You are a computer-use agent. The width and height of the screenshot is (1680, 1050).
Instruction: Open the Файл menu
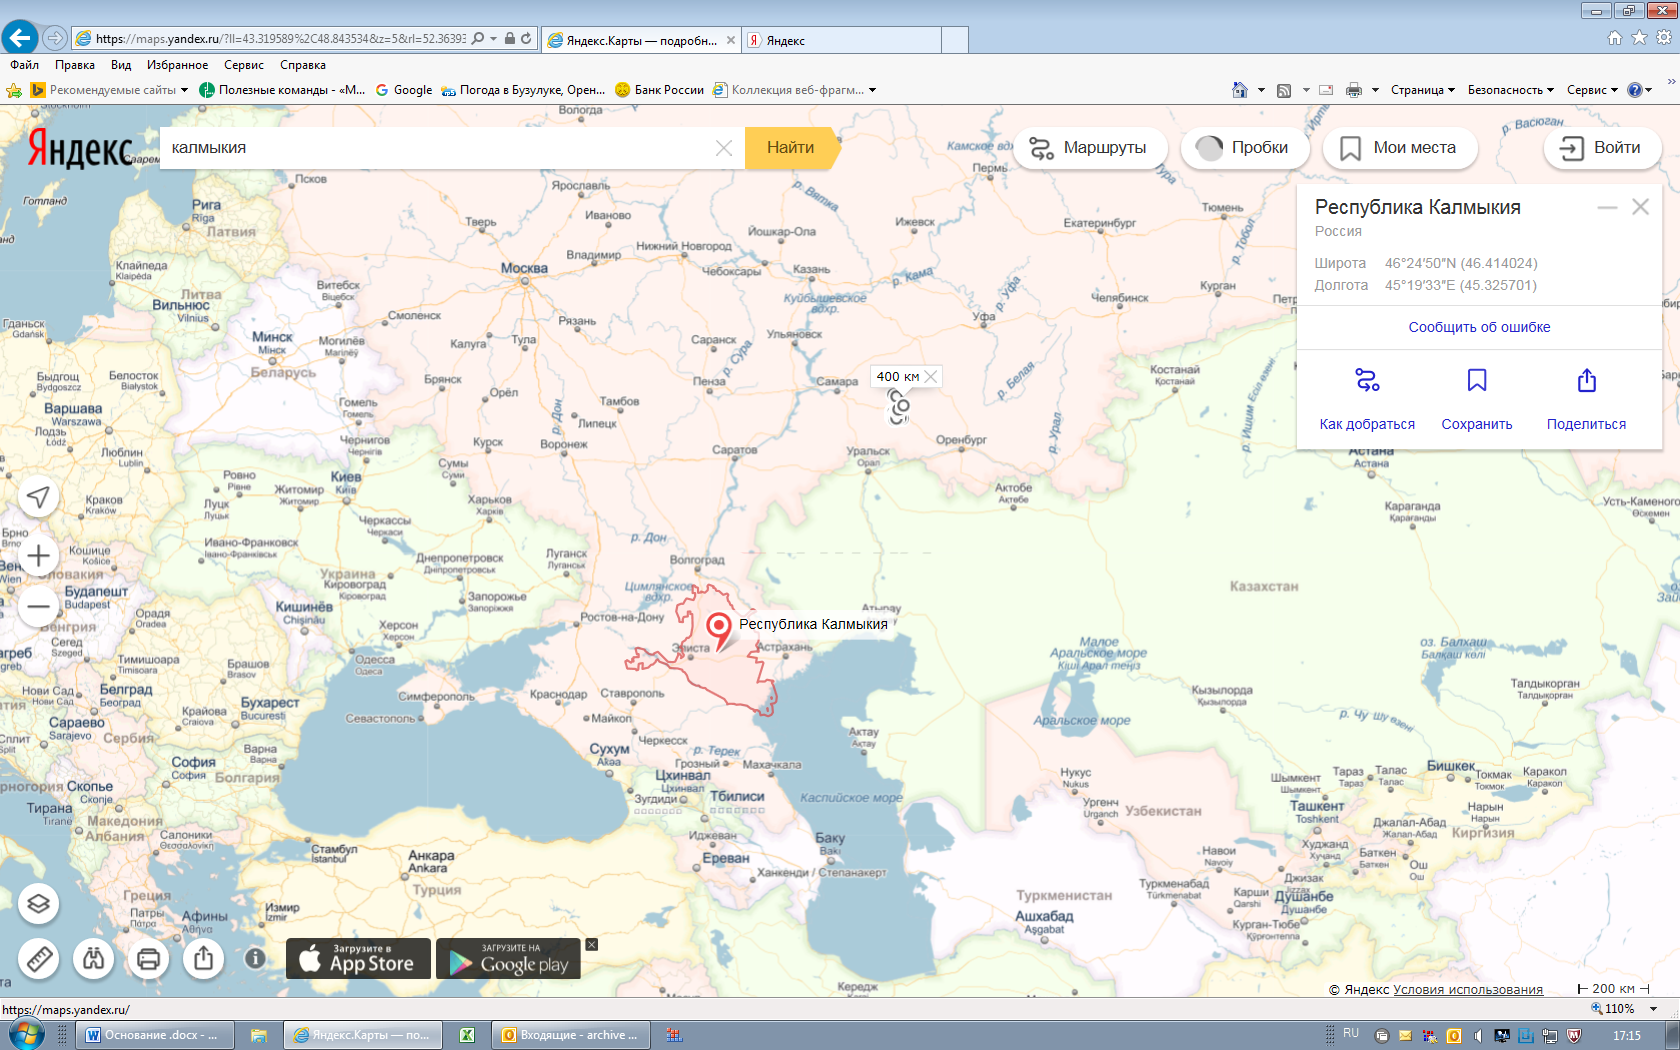coord(25,65)
